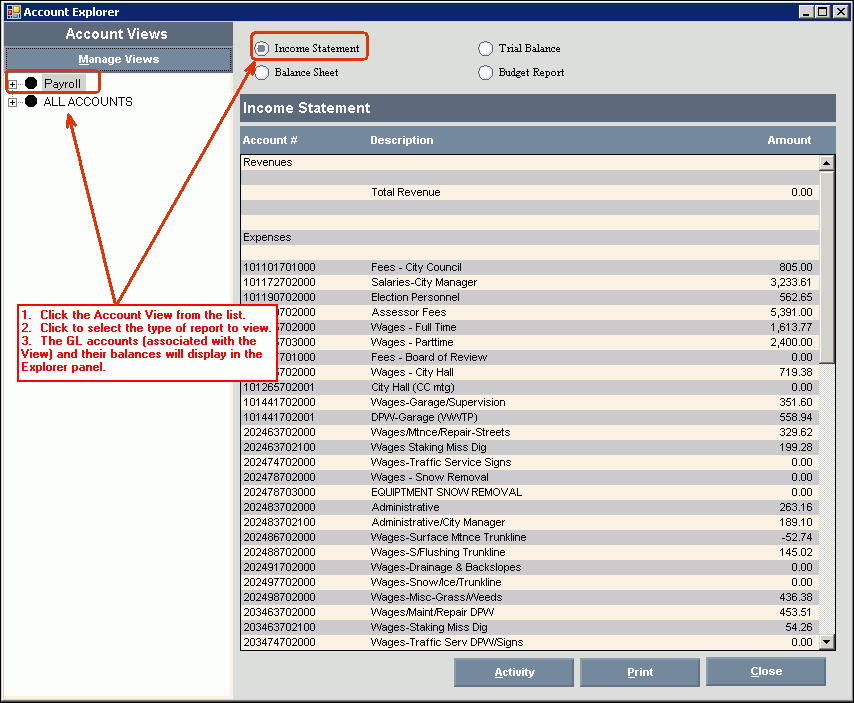The height and width of the screenshot is (703, 854).
Task: Select the Payroll account view
Action: click(x=62, y=84)
